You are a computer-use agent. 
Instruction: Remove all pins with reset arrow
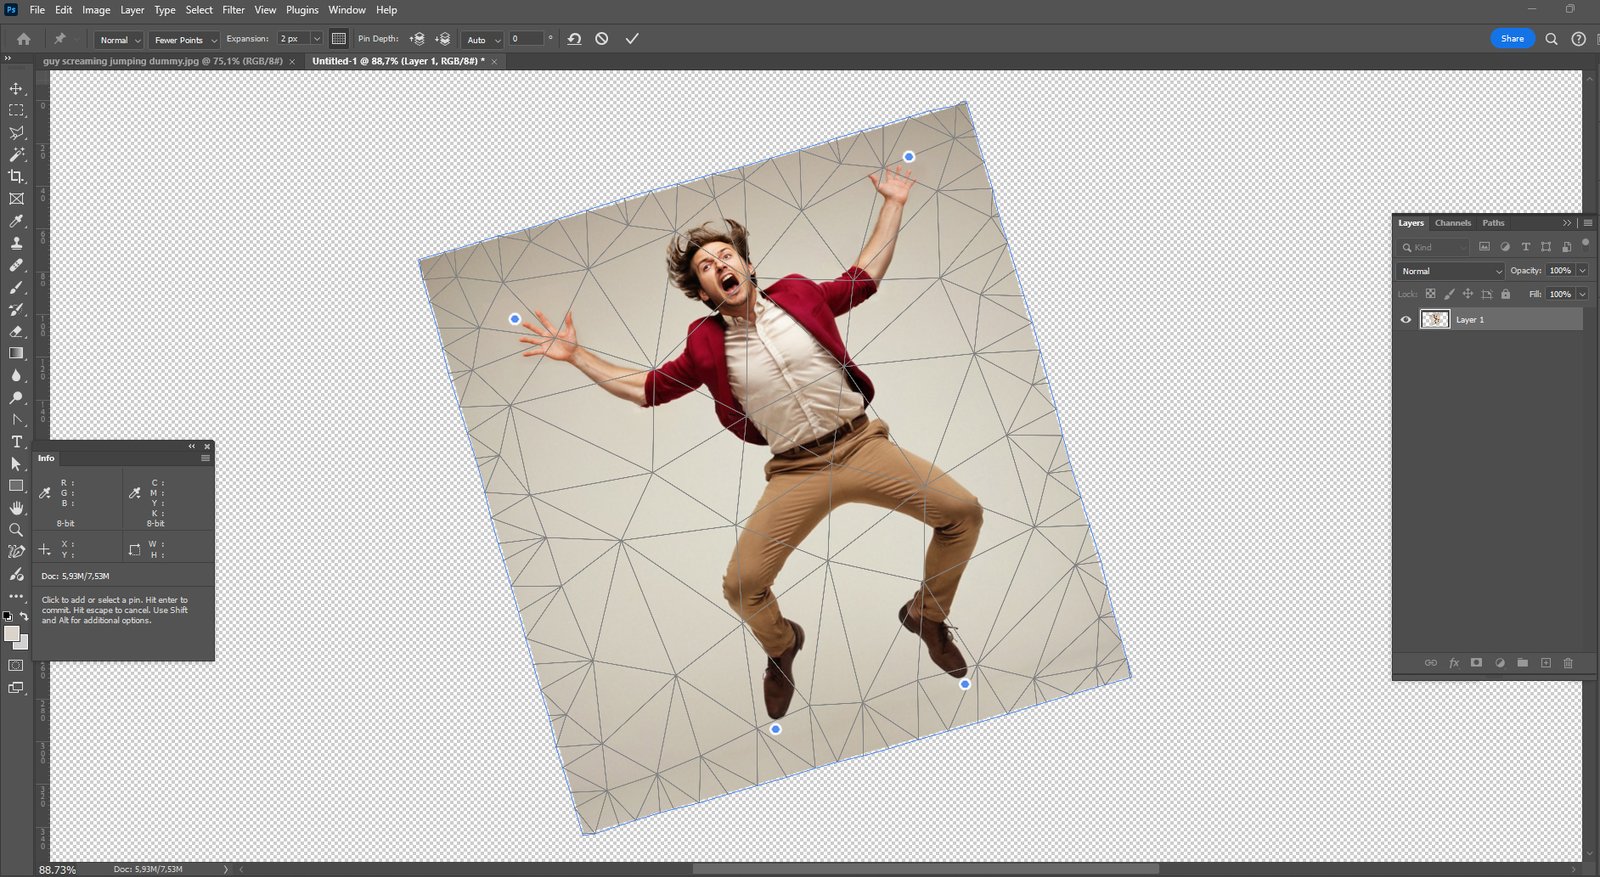pos(574,39)
